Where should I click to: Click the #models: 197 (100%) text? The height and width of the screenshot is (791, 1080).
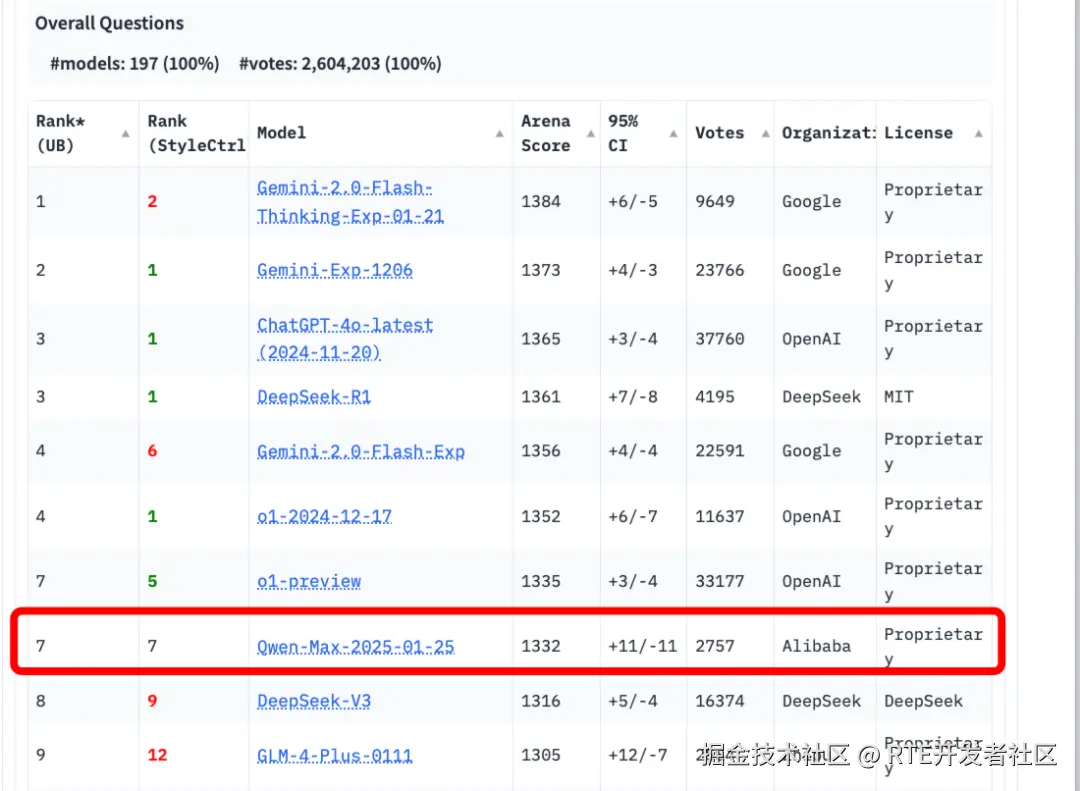(x=135, y=64)
